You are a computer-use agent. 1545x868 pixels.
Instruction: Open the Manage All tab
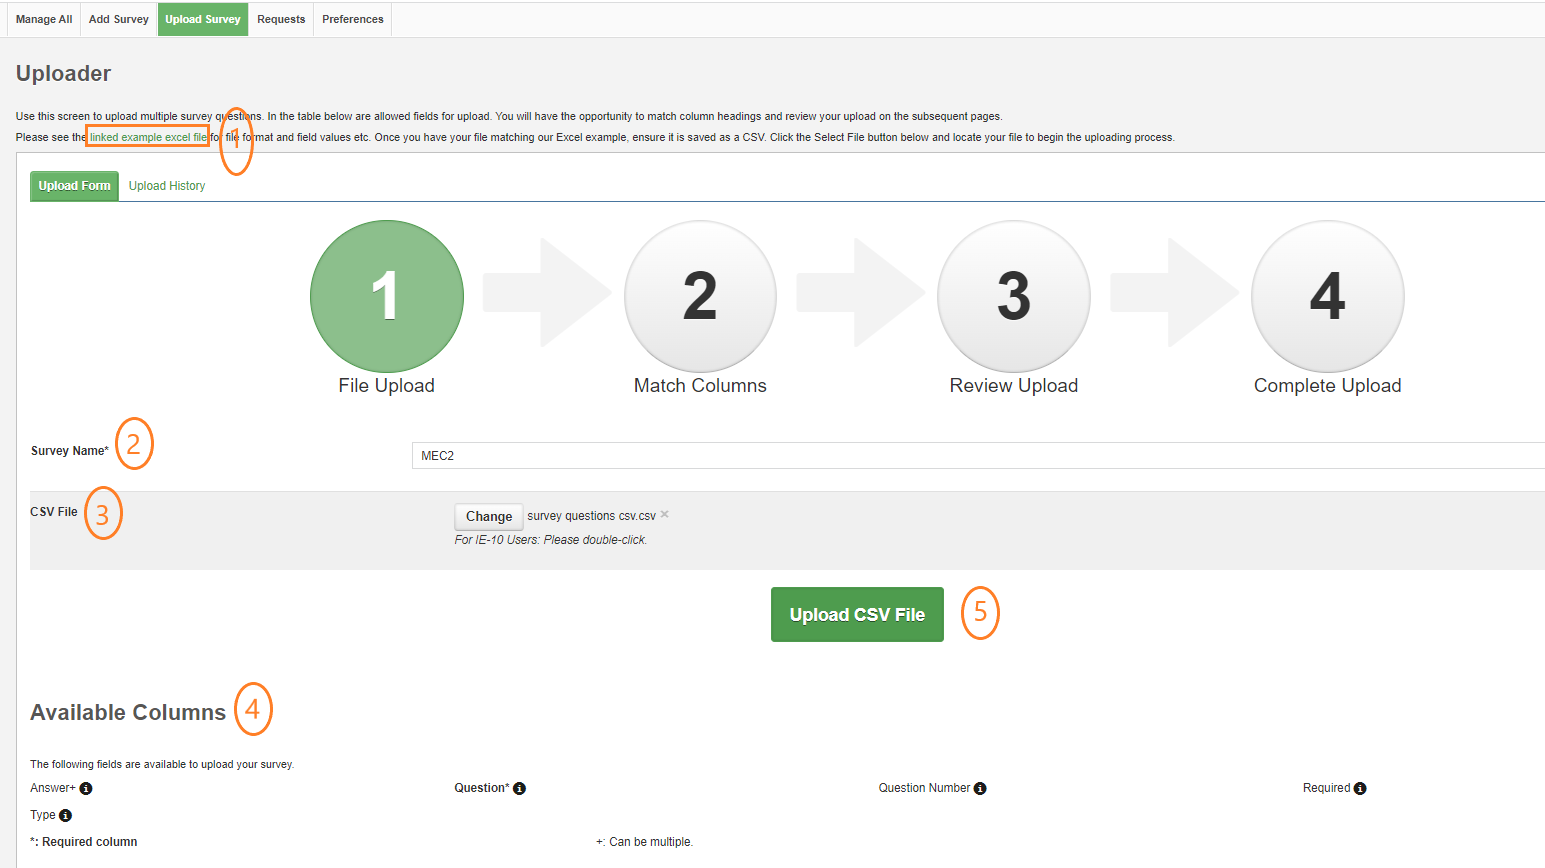point(44,19)
